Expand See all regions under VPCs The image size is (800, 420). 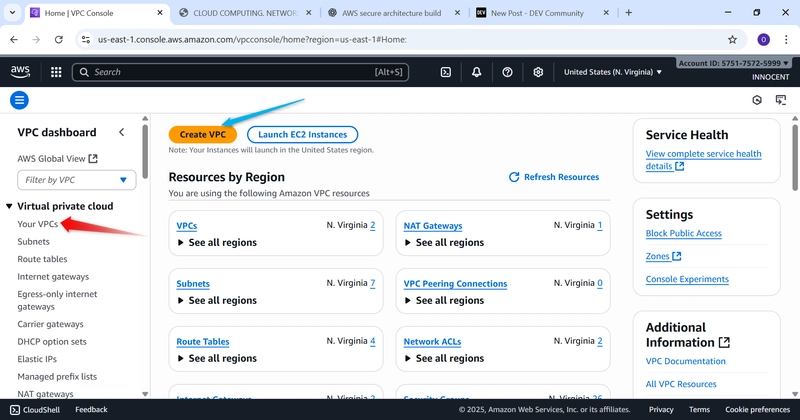216,242
